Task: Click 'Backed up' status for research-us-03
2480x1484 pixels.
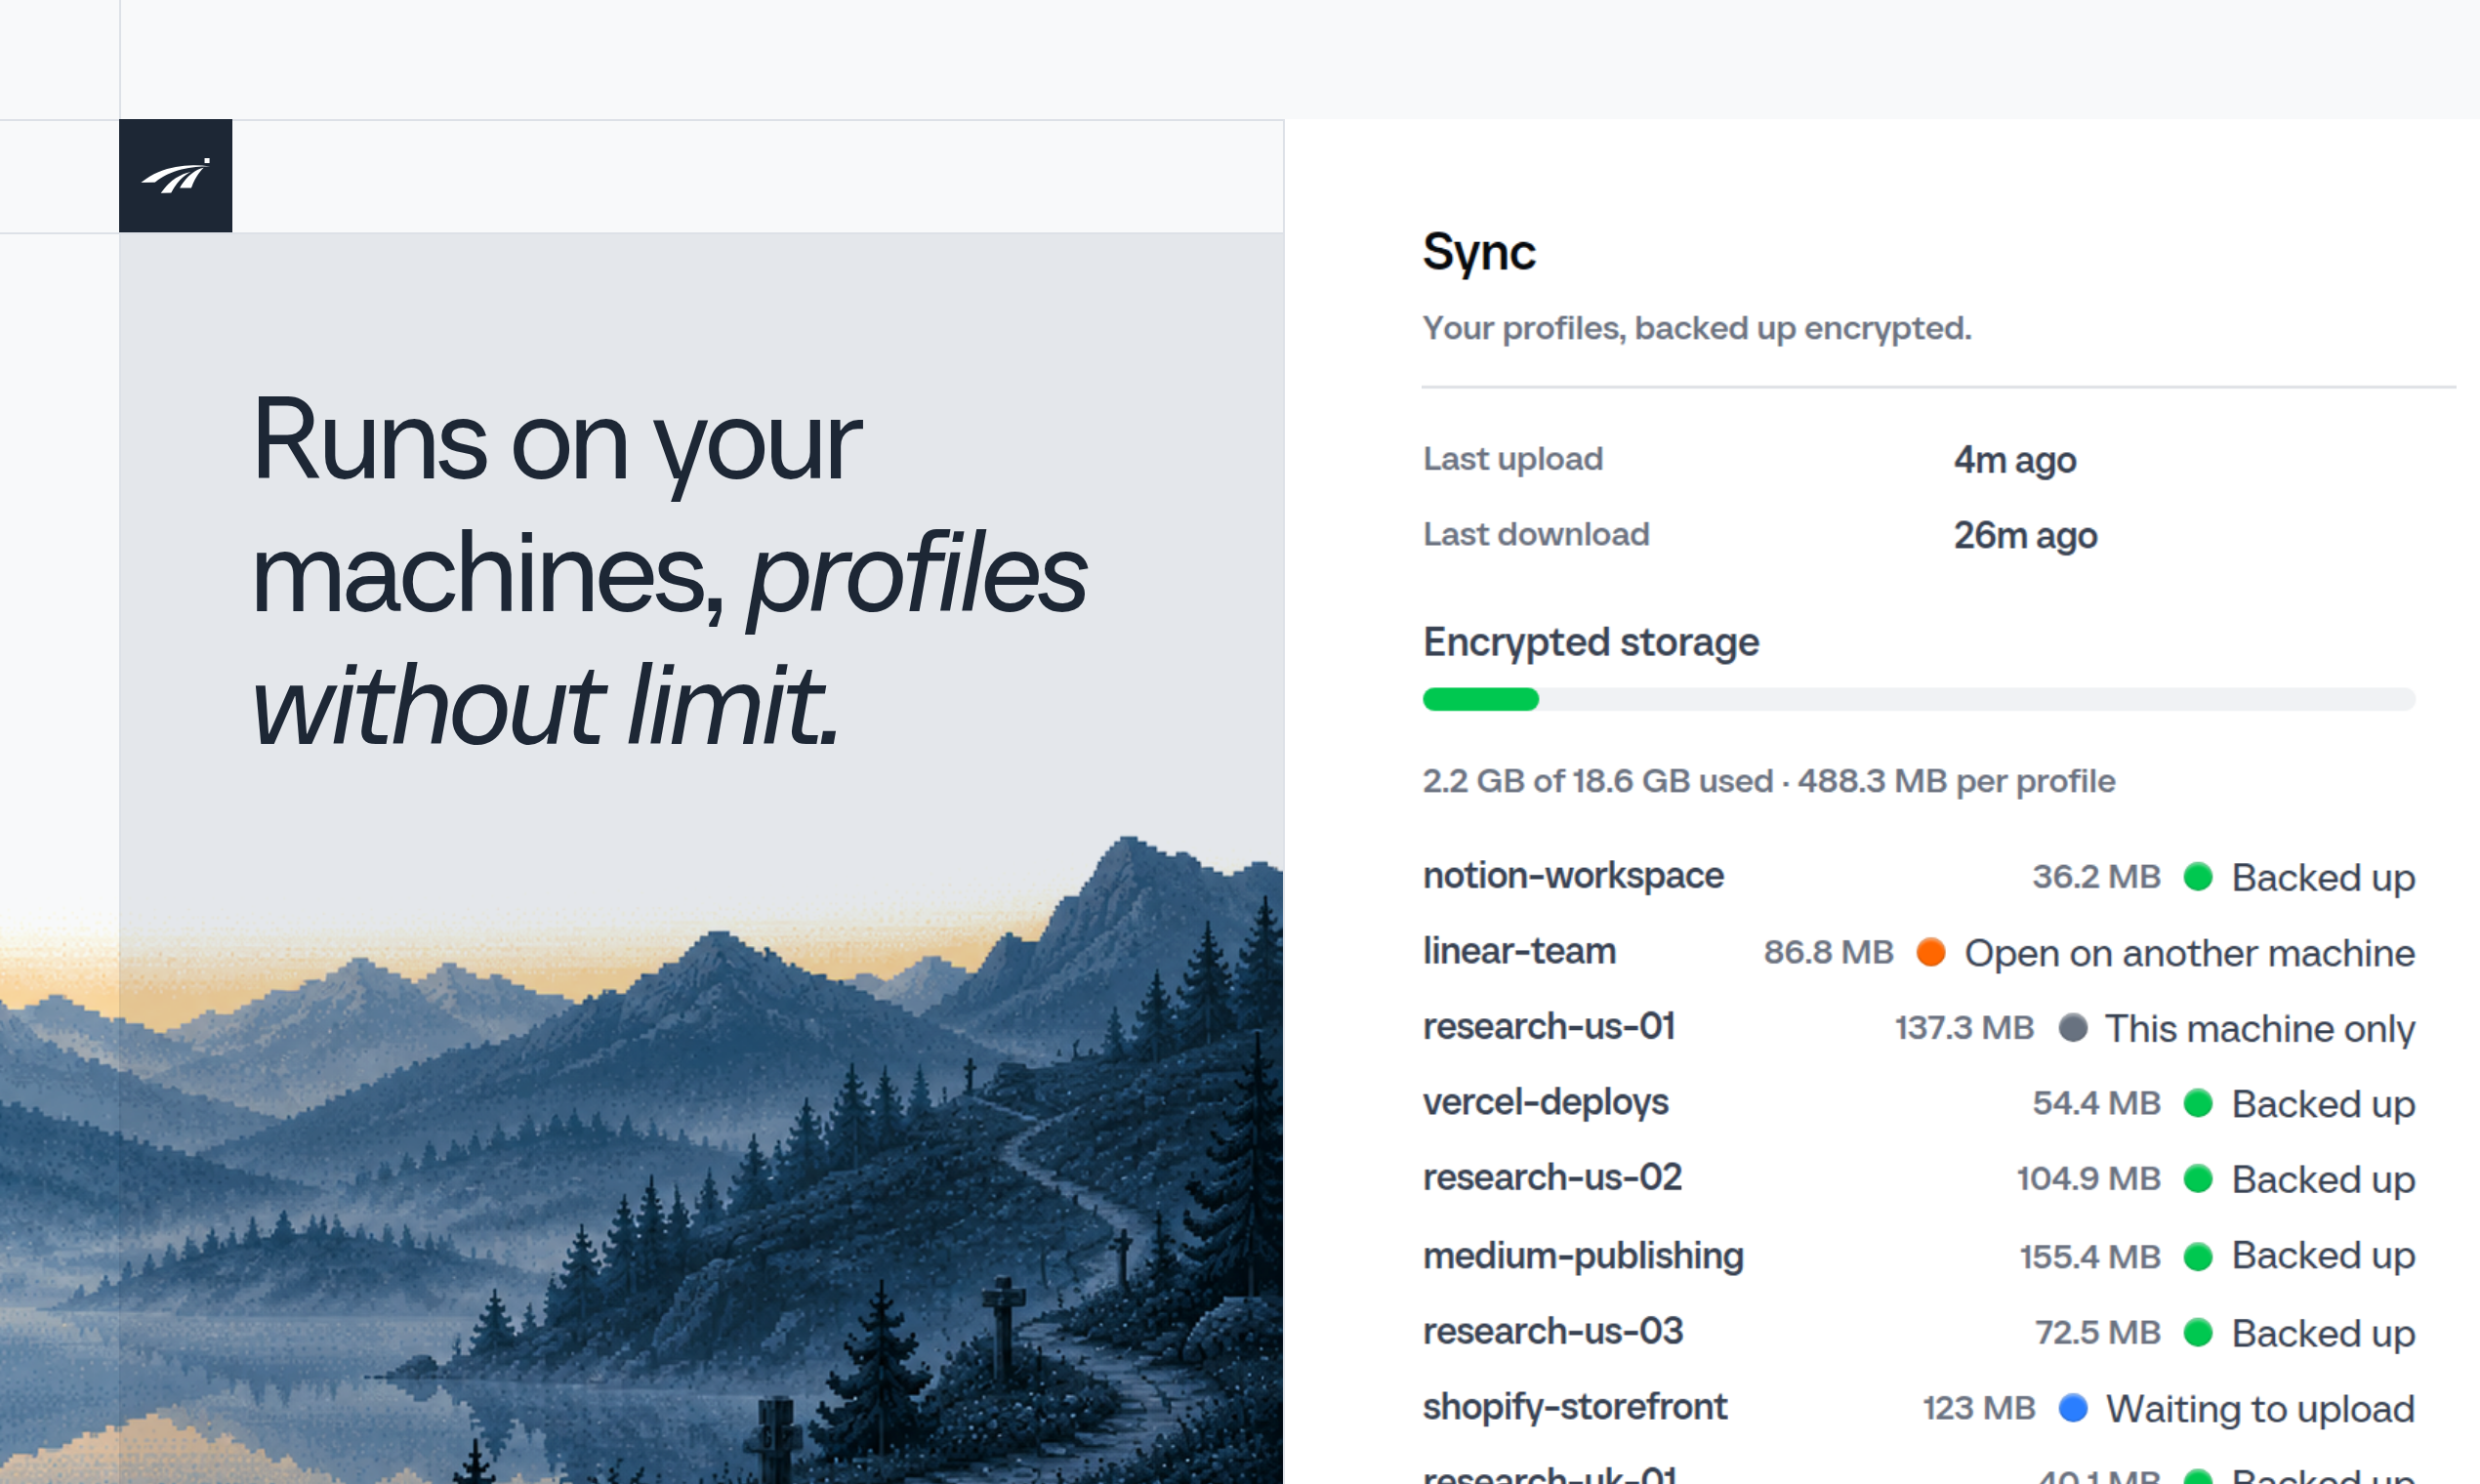Action: (x=2322, y=1334)
